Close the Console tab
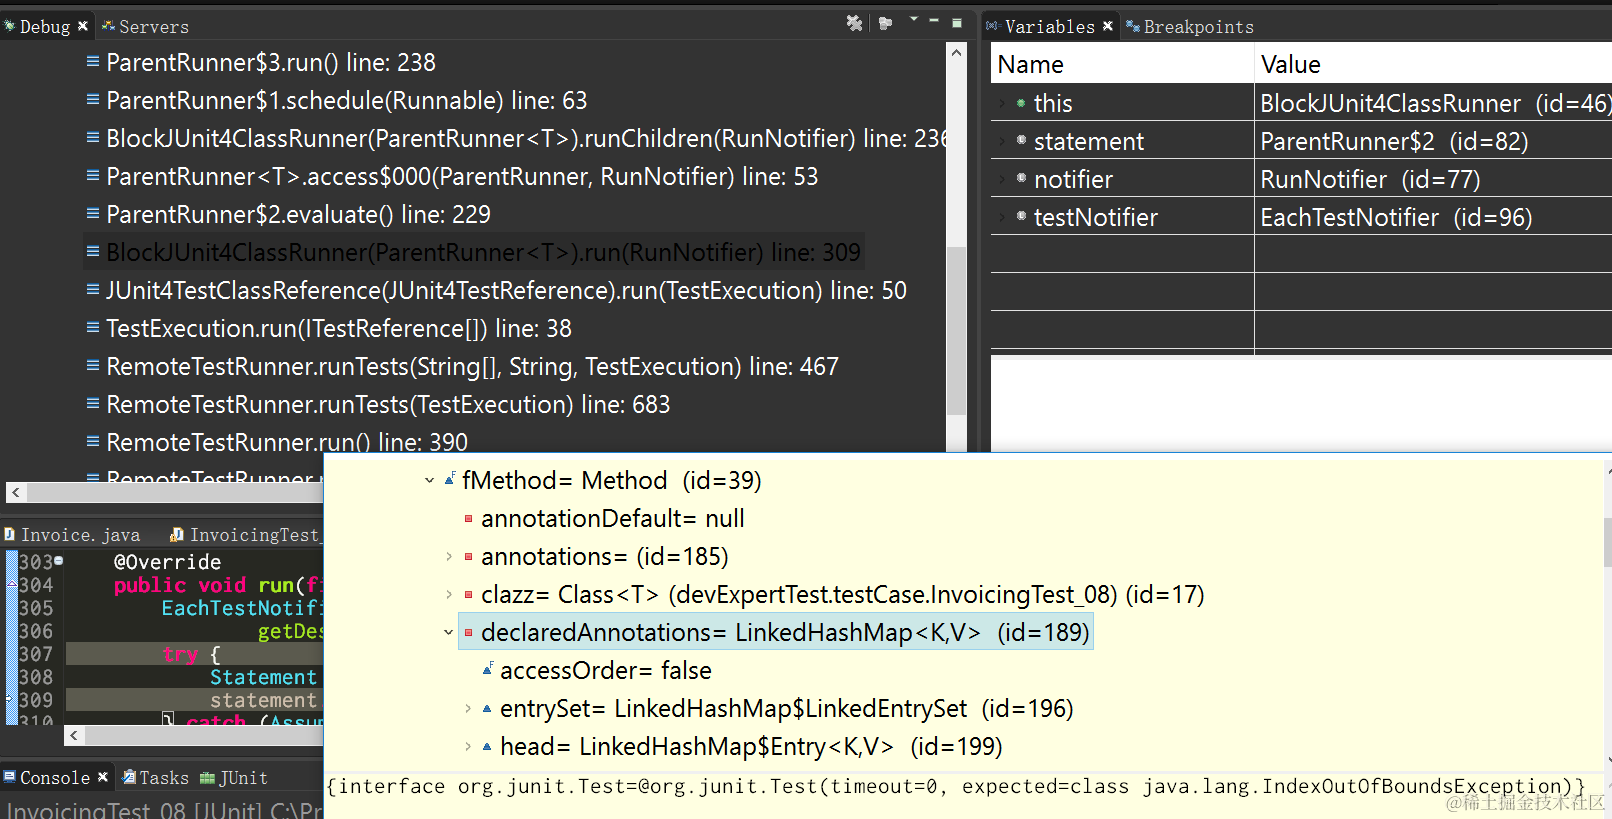Screen dimensions: 1612x819 click(x=102, y=777)
